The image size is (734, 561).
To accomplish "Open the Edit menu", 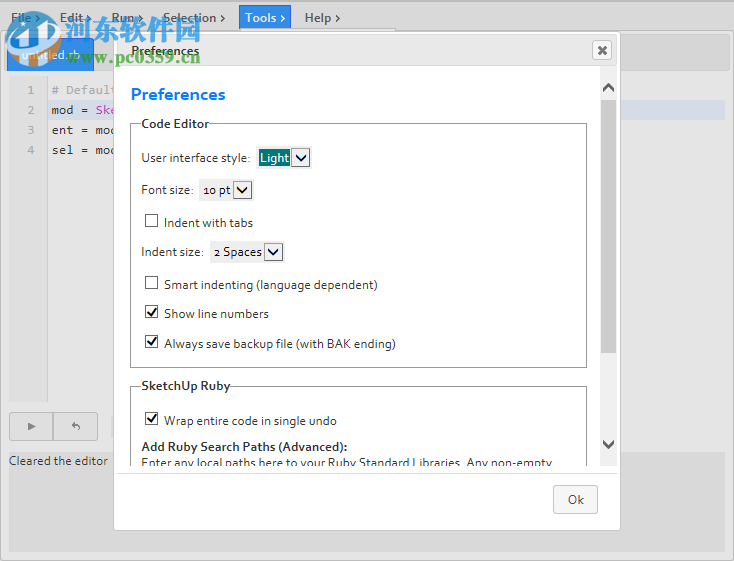I will [75, 18].
